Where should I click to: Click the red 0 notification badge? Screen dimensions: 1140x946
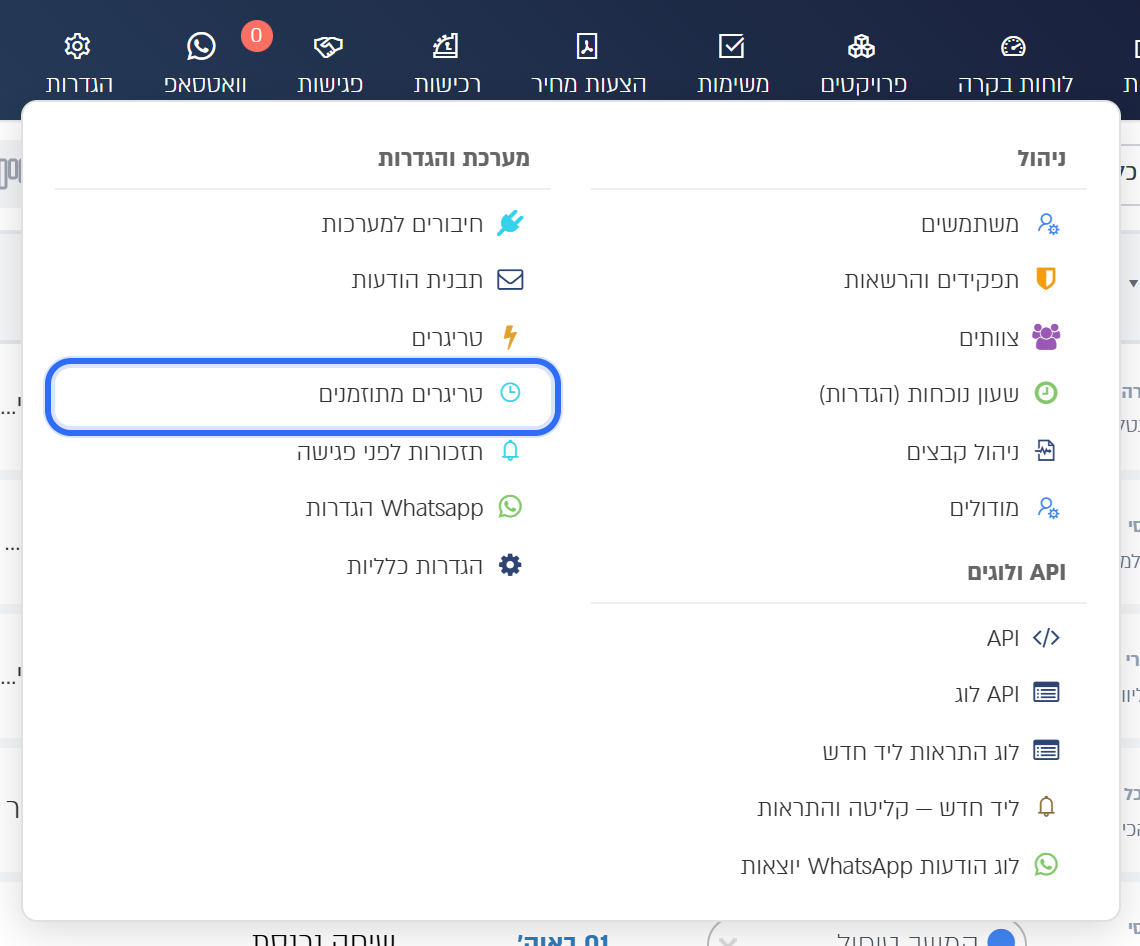(257, 36)
